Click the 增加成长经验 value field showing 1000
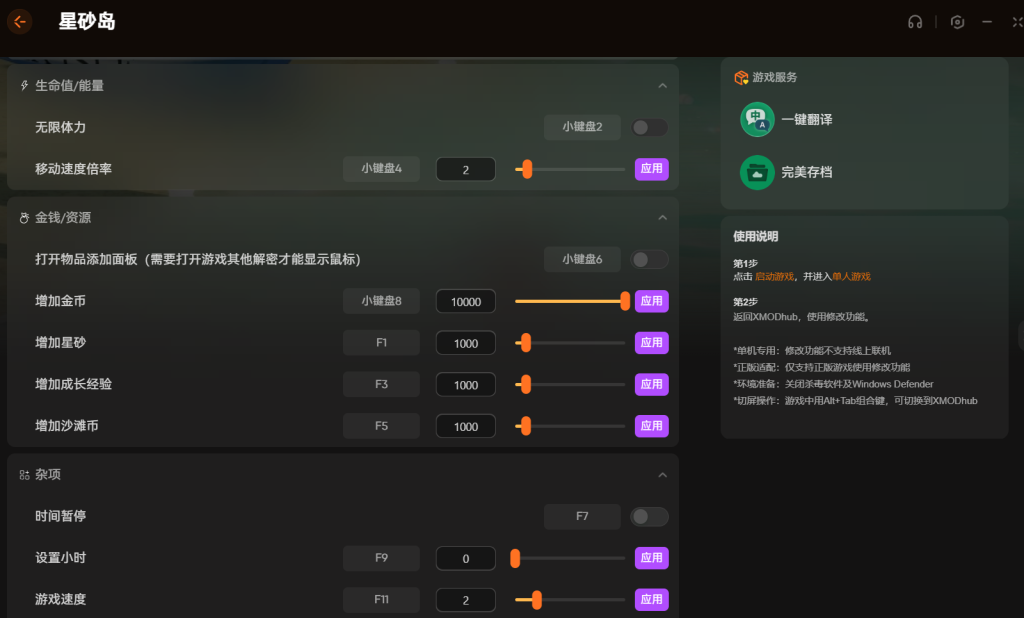 (466, 385)
